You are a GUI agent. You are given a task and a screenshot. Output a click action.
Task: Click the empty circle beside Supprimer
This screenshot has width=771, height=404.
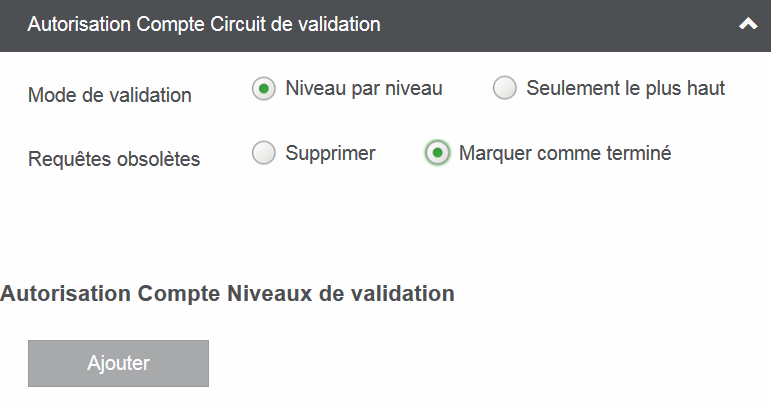pos(263,154)
